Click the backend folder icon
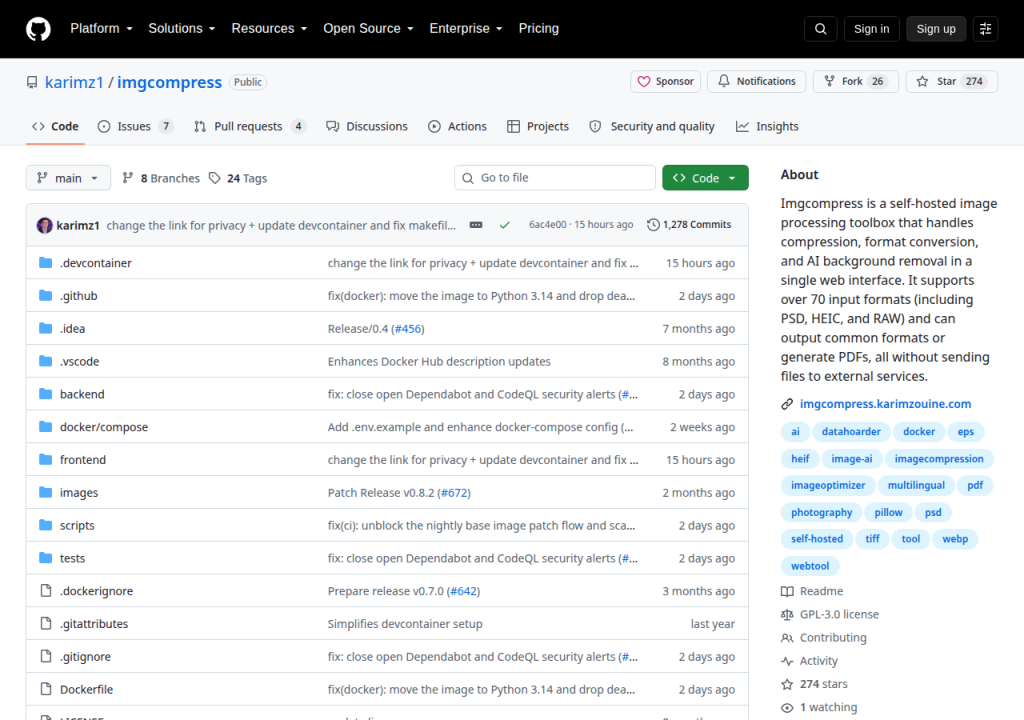 [x=46, y=394]
